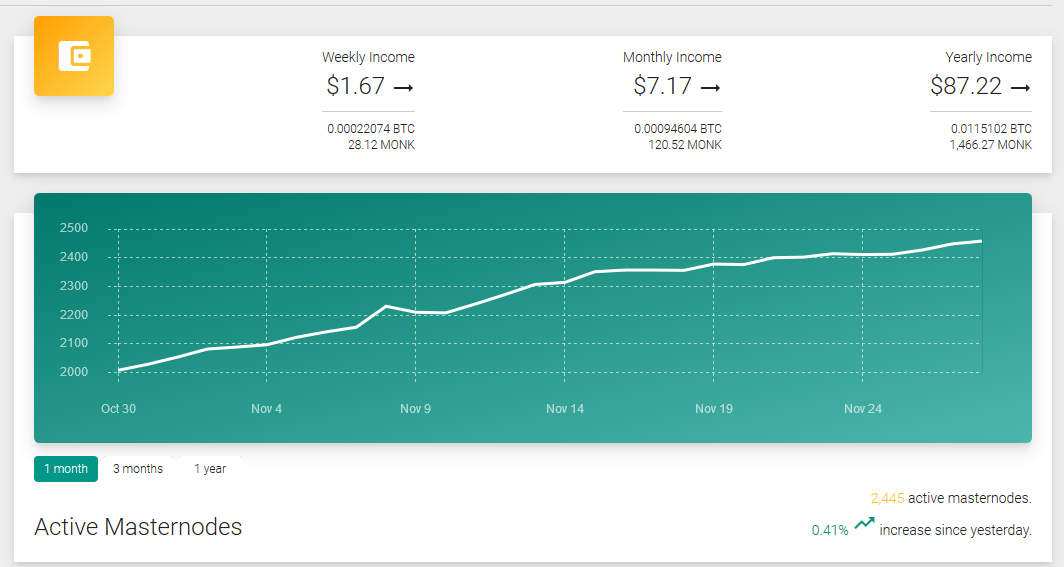Click the chart line peak near Nov 9
This screenshot has height=567, width=1064.
[x=386, y=307]
